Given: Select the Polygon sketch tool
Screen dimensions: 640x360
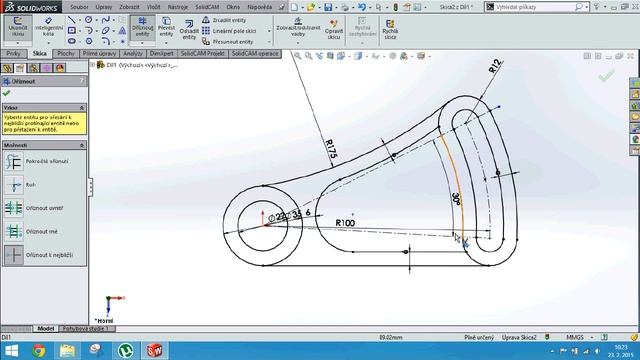Looking at the screenshot, I should coord(89,41).
